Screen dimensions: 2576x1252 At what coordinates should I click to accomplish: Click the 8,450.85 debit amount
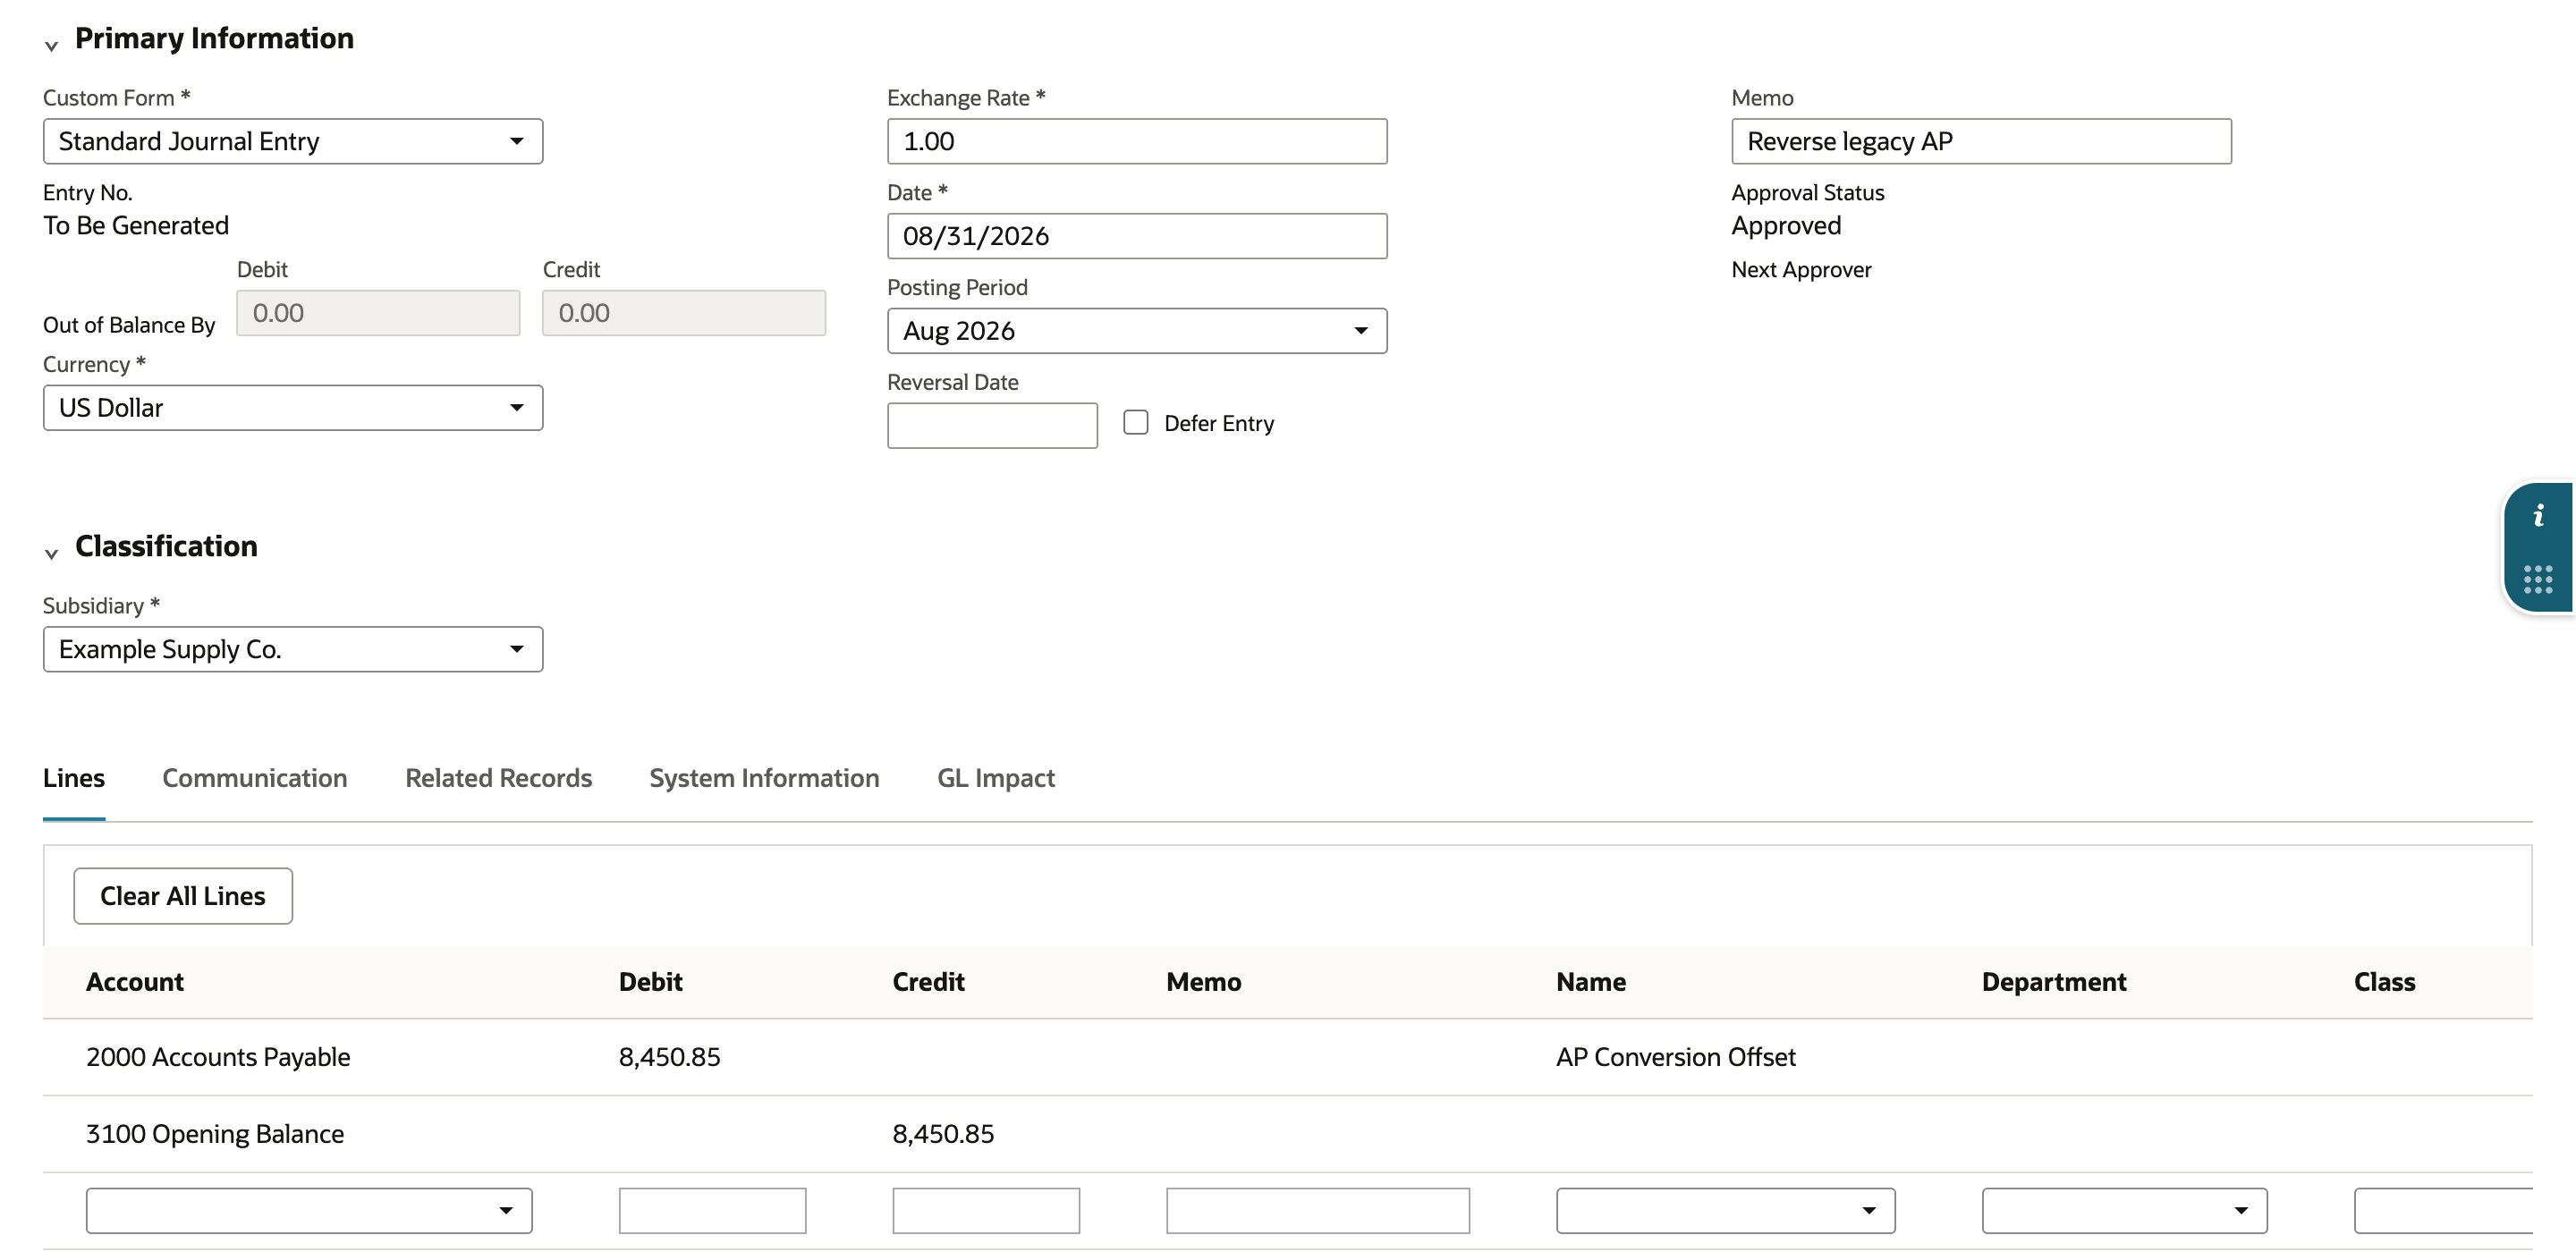tap(669, 1057)
